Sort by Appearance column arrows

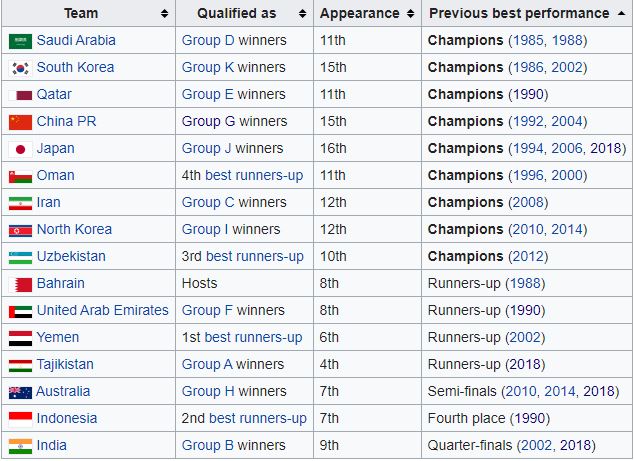point(409,14)
